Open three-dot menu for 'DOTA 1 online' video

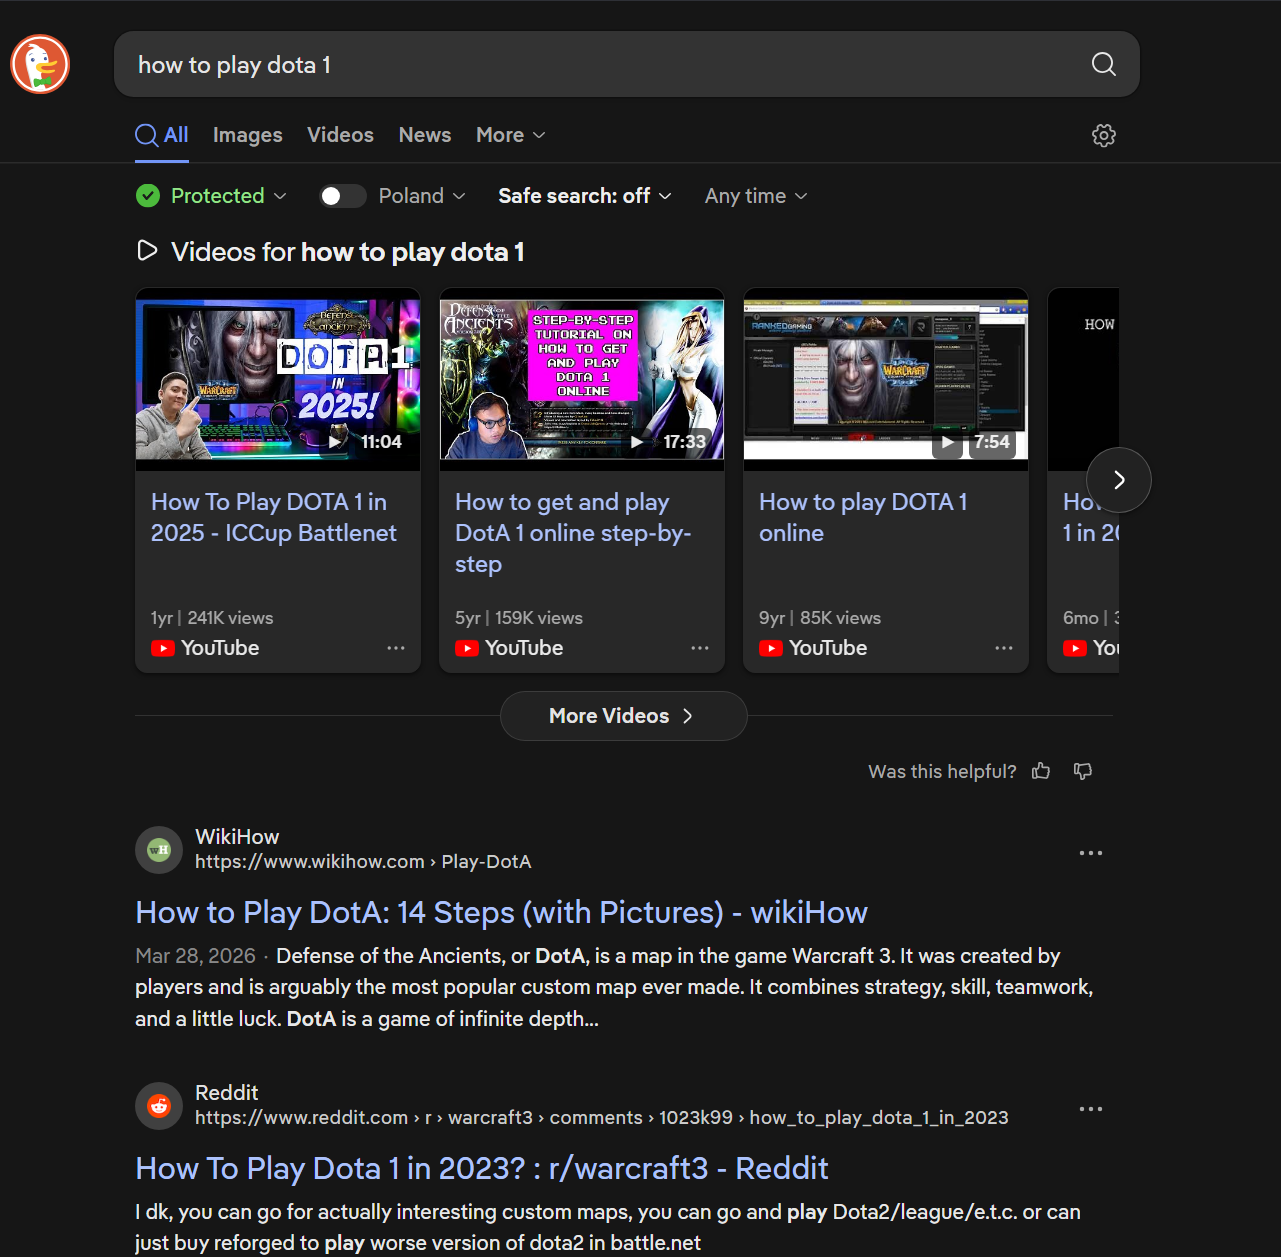pos(1004,648)
